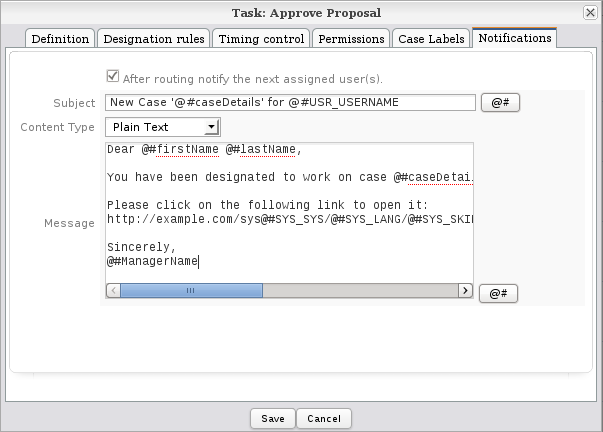Cancel the task dialog
This screenshot has height=432, width=603.
click(x=324, y=419)
